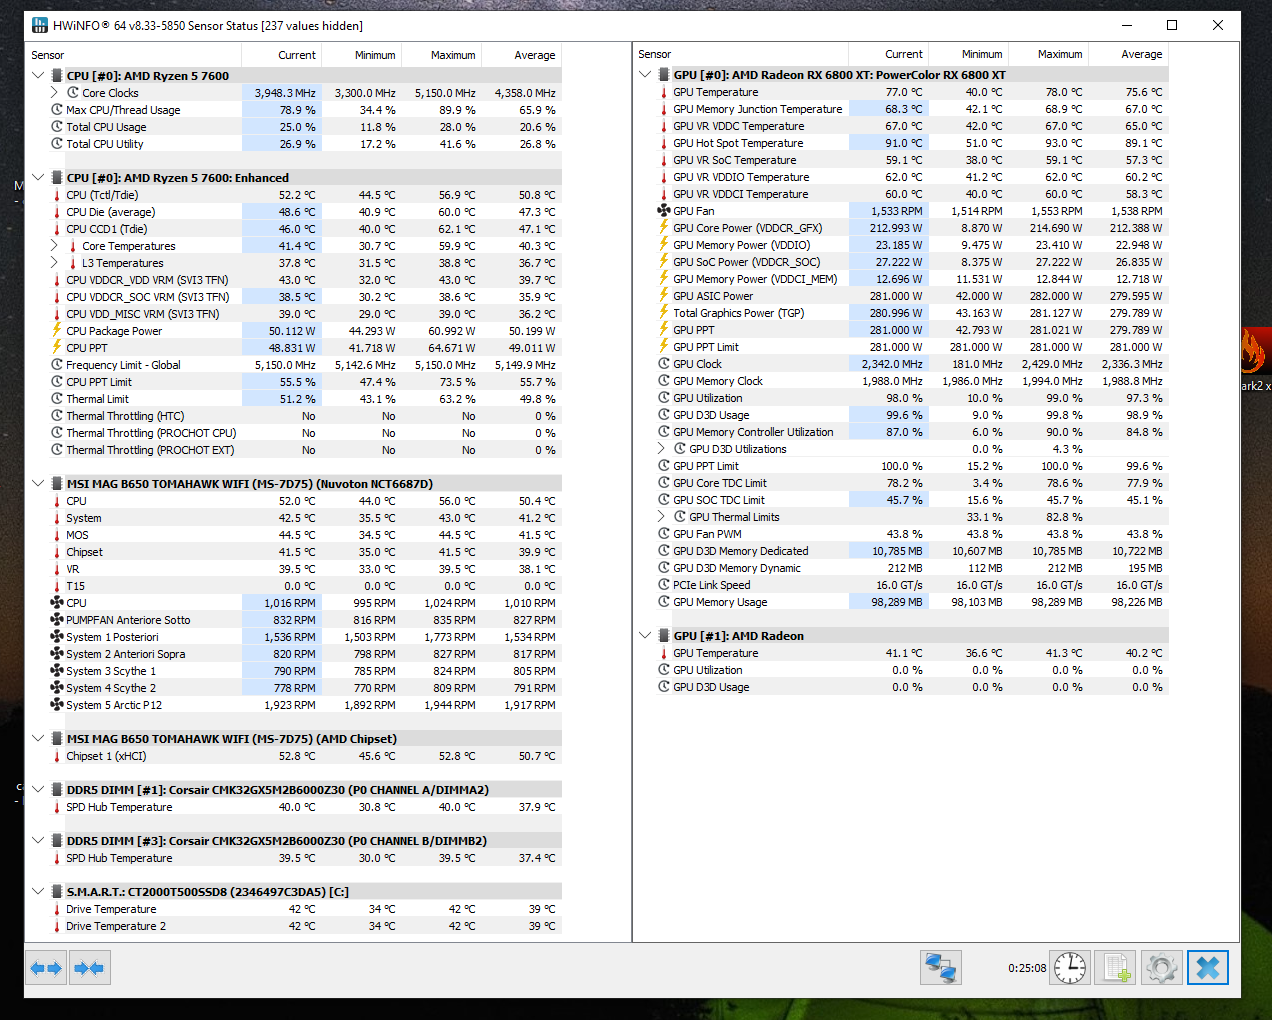The image size is (1272, 1020).
Task: Click the PUMPFAN Anteriore Sotto fan icon
Action: 57,620
